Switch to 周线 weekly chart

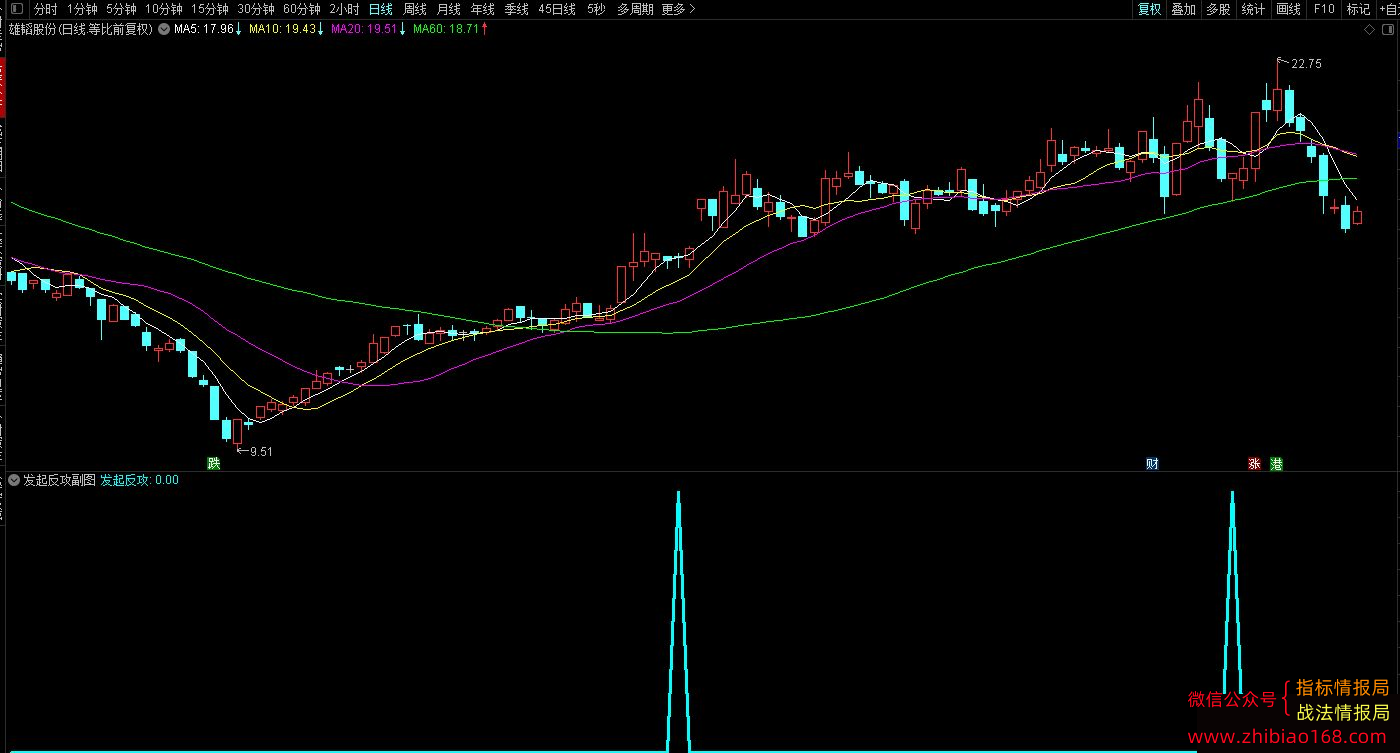[415, 9]
